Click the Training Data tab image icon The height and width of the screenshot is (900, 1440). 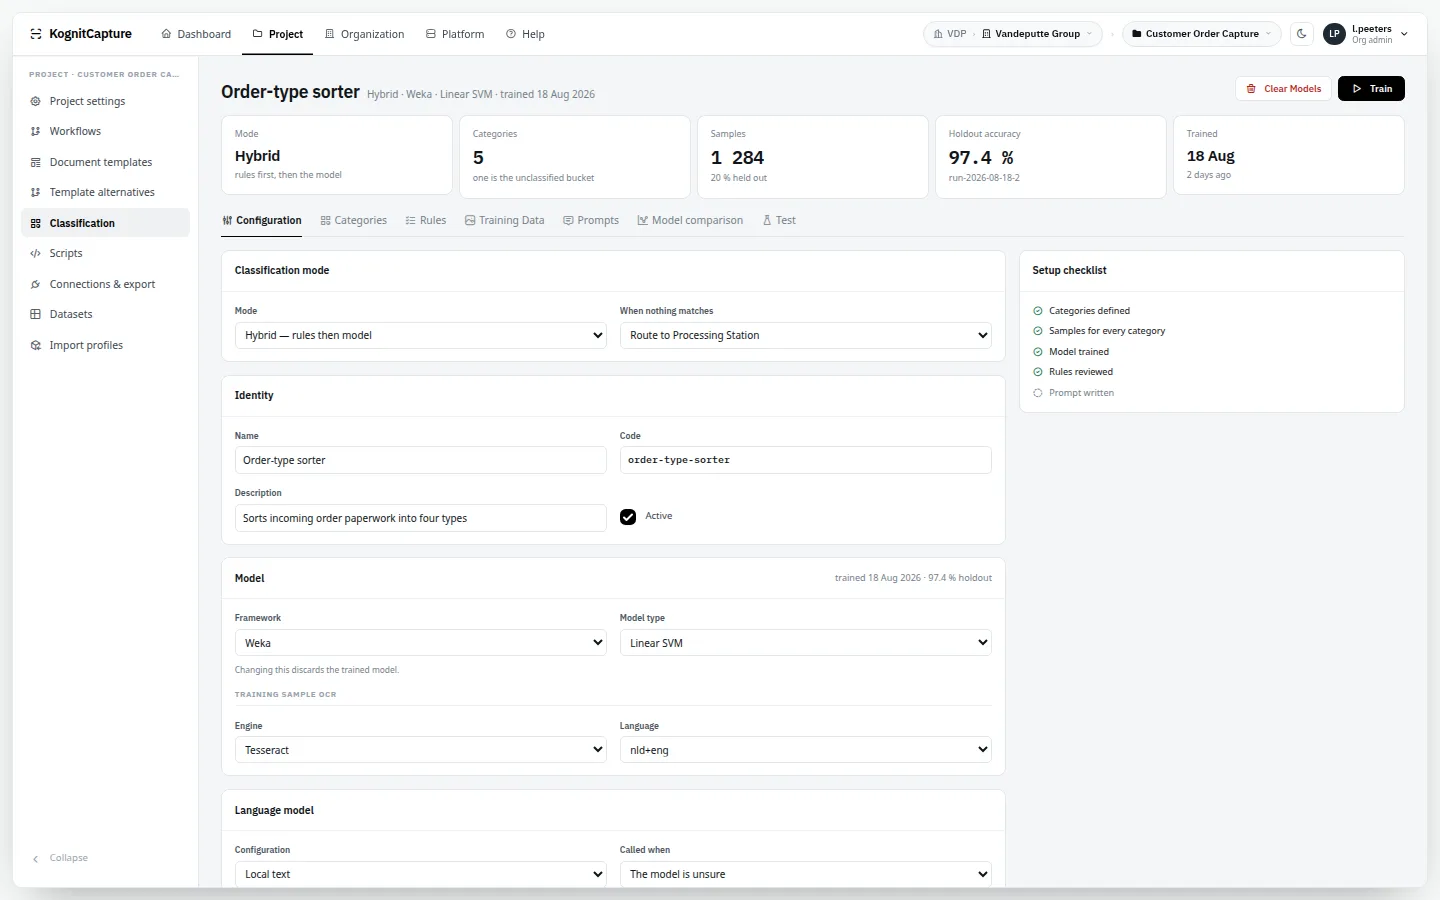[470, 220]
